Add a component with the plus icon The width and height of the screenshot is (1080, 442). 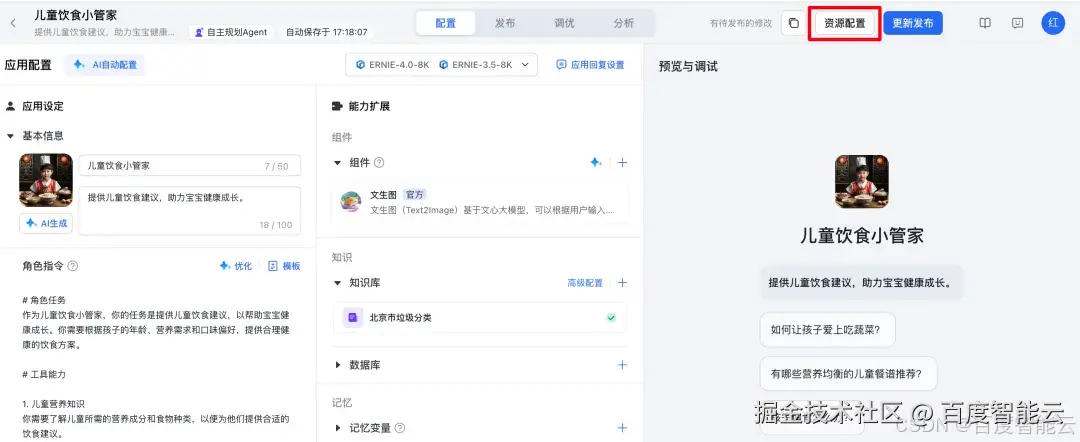(622, 162)
